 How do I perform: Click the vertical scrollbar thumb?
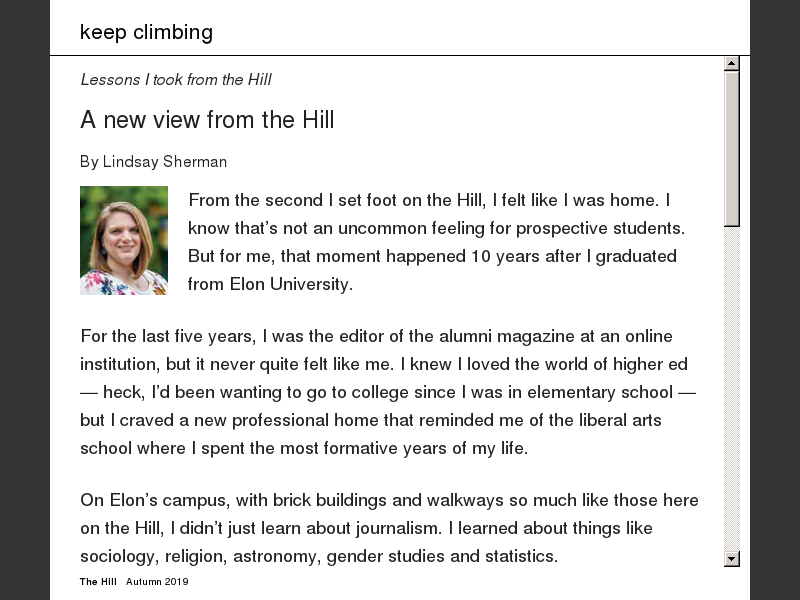(x=732, y=148)
